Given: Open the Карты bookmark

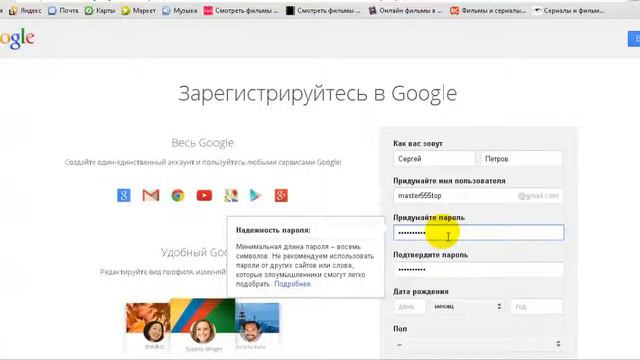Looking at the screenshot, I should (x=100, y=11).
